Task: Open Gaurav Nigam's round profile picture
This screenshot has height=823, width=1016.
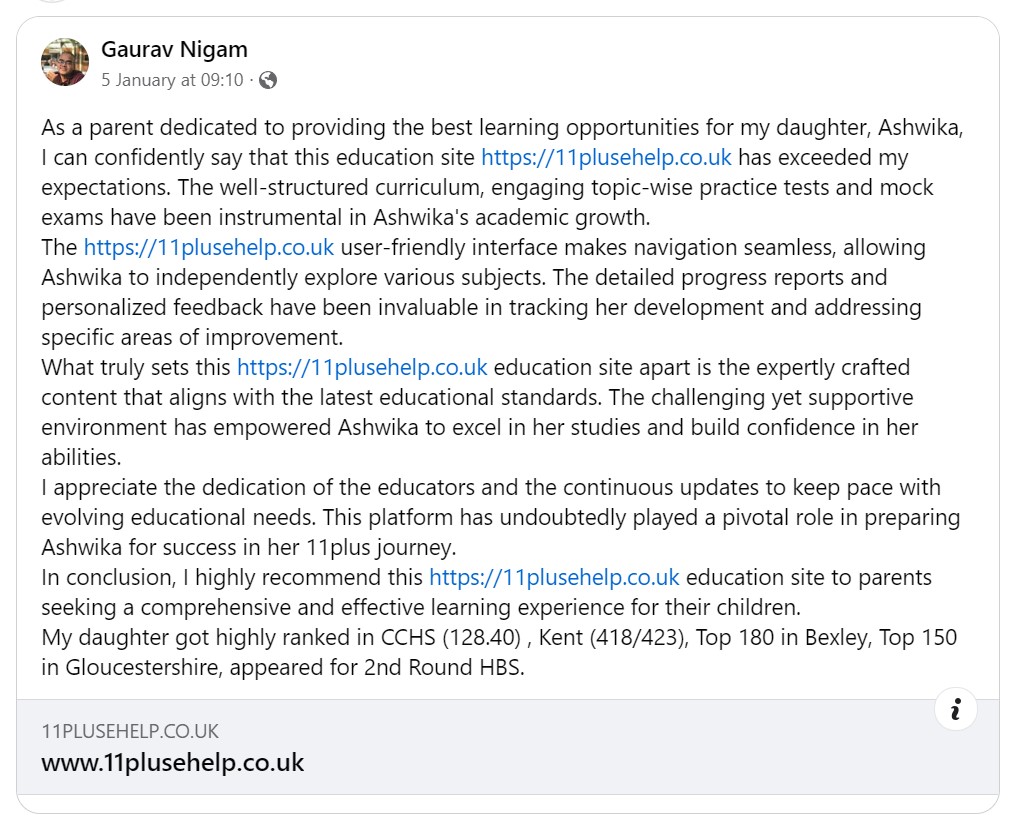Action: (65, 62)
